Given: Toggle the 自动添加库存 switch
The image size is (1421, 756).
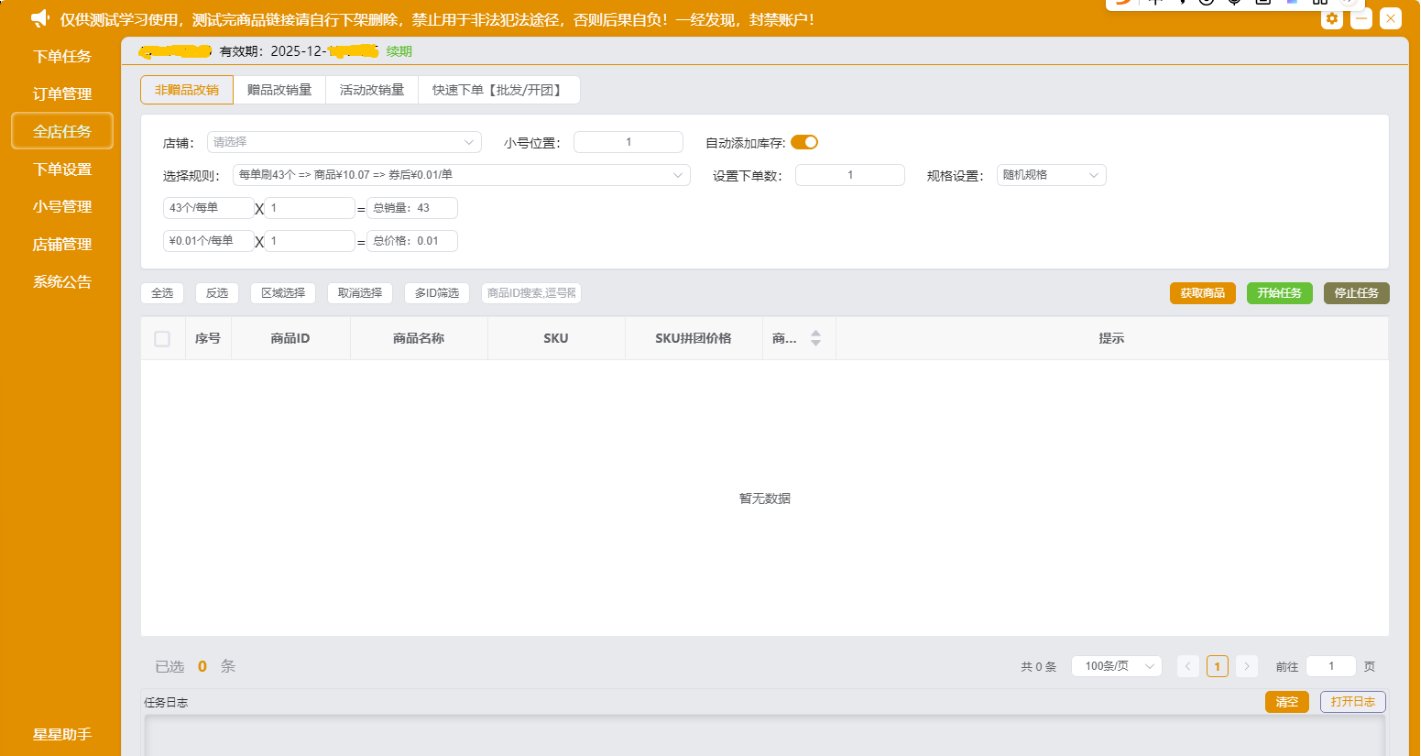Looking at the screenshot, I should [804, 142].
